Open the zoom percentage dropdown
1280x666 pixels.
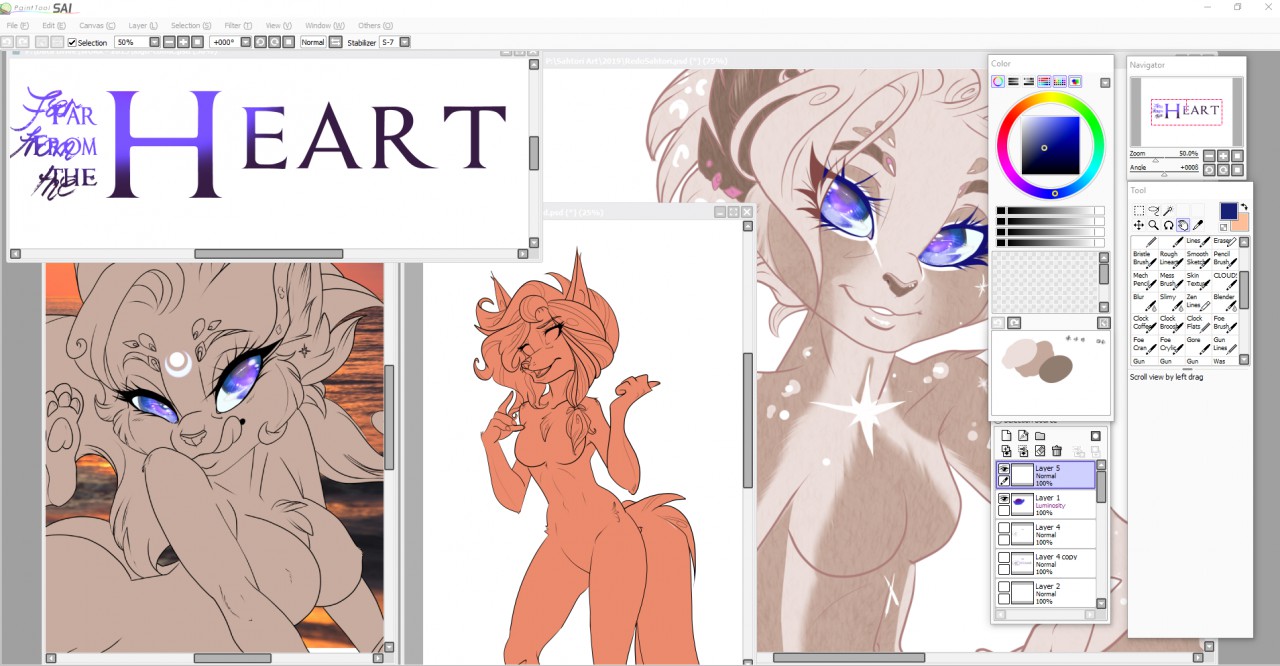154,42
